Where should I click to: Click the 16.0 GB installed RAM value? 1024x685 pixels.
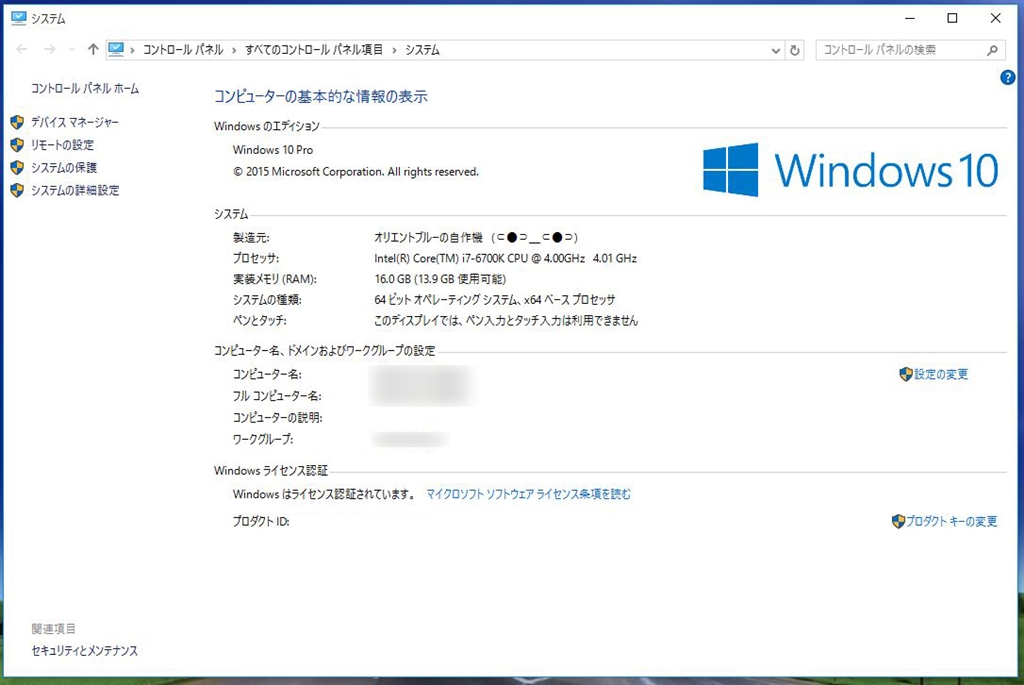pyautogui.click(x=440, y=279)
